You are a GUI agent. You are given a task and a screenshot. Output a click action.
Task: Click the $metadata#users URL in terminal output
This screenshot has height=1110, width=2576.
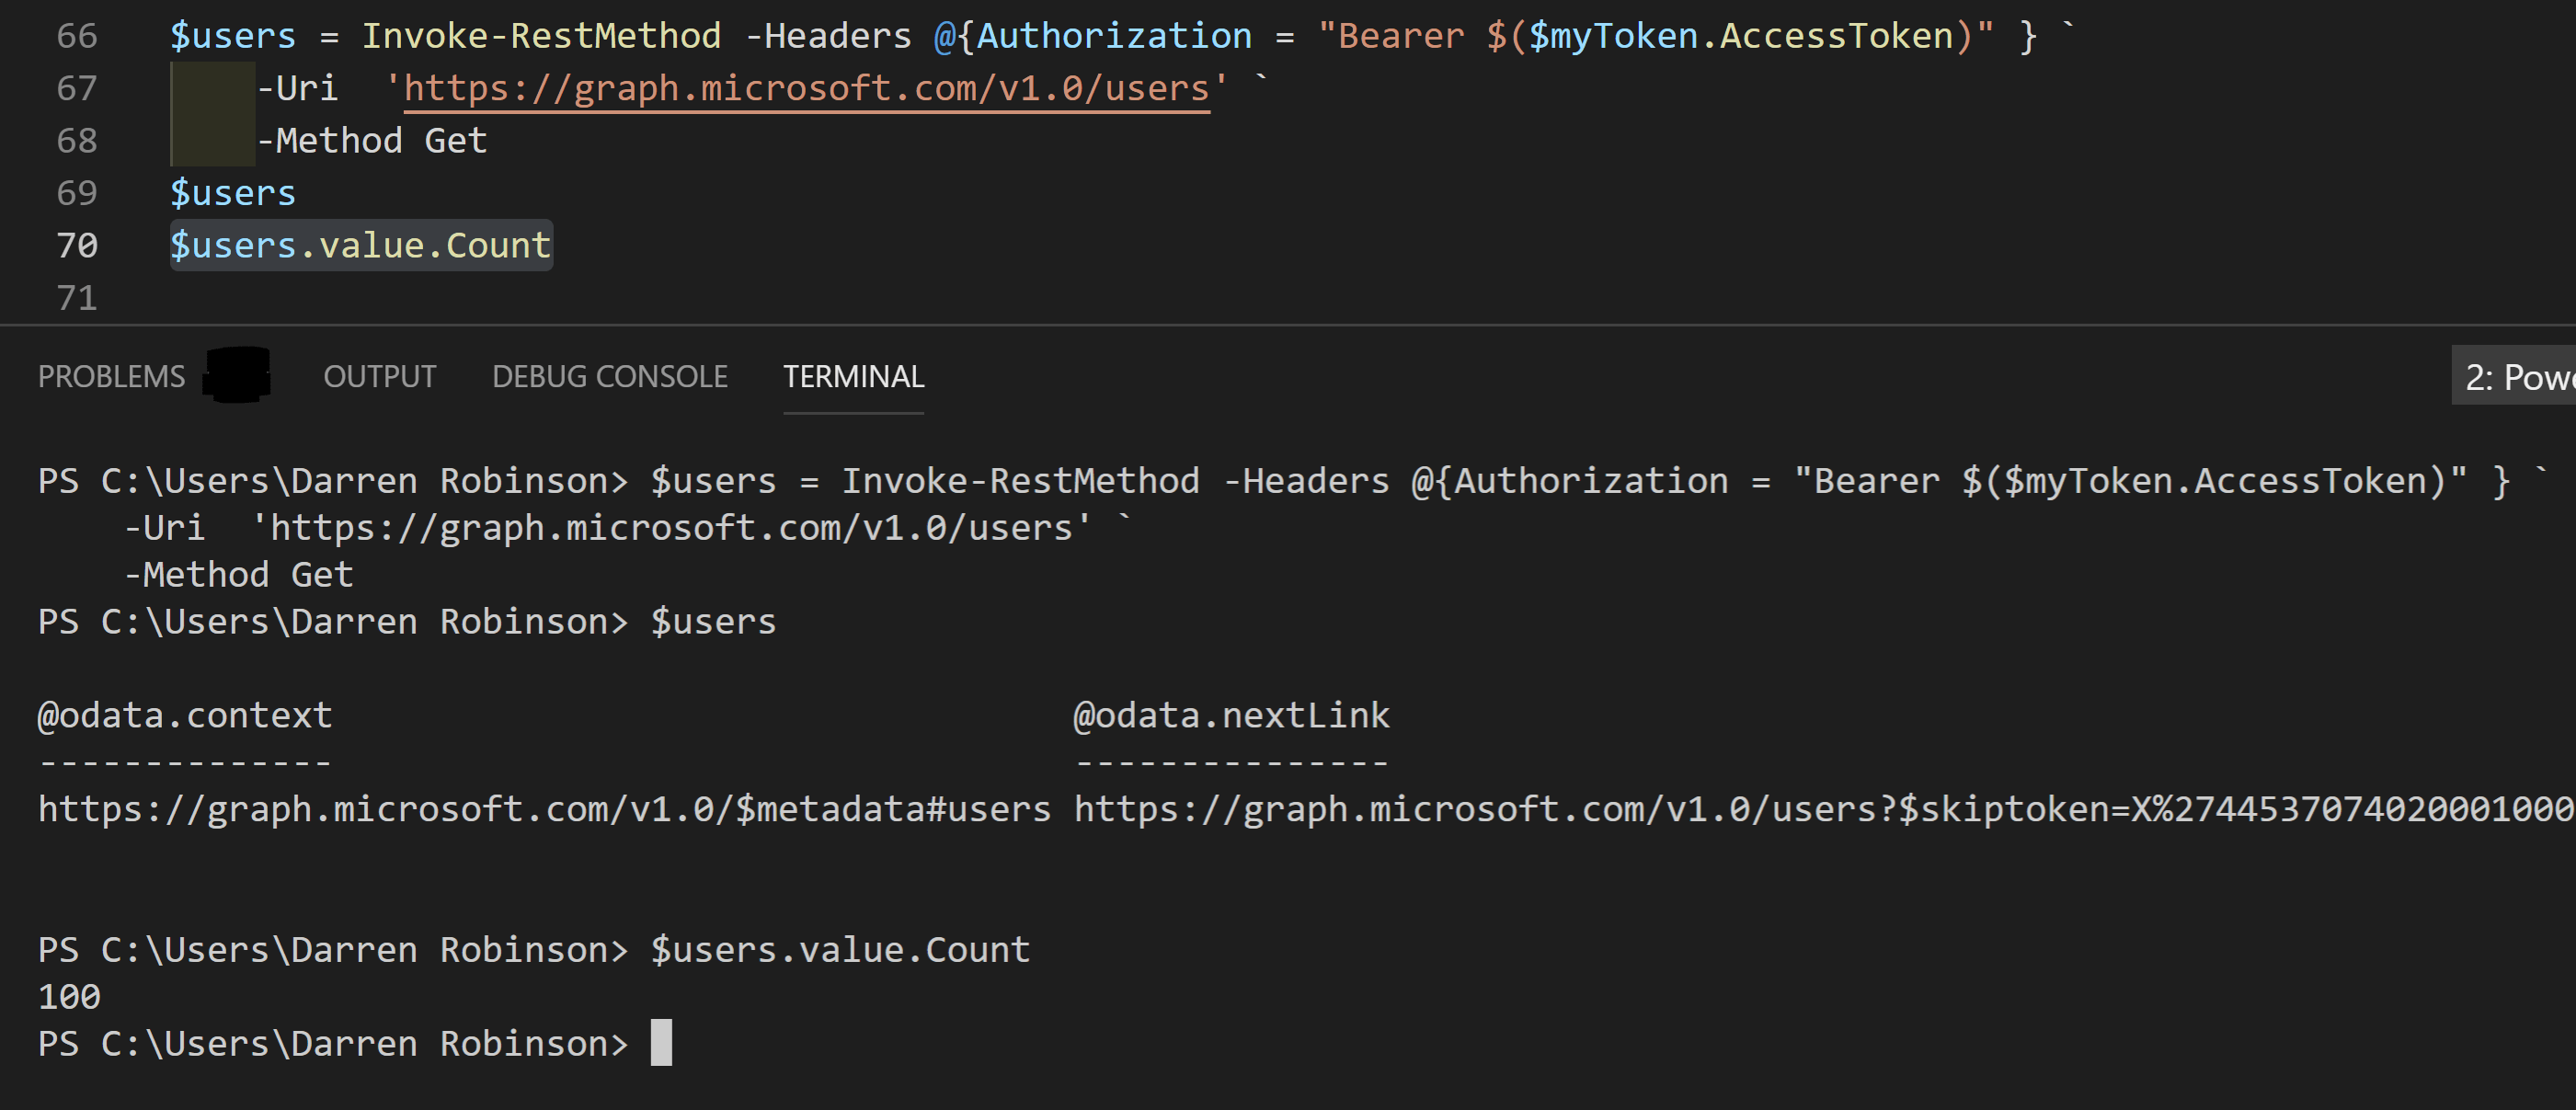pos(544,809)
